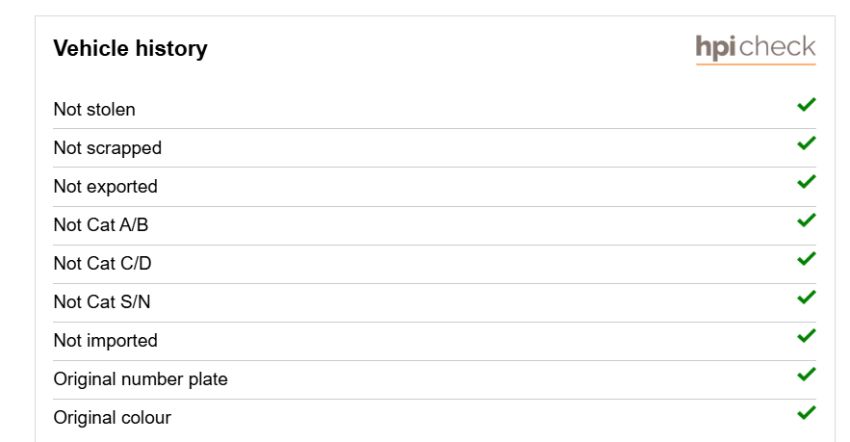The height and width of the screenshot is (442, 850).
Task: Click the green check for Not Cat C/D
Action: coord(807,259)
